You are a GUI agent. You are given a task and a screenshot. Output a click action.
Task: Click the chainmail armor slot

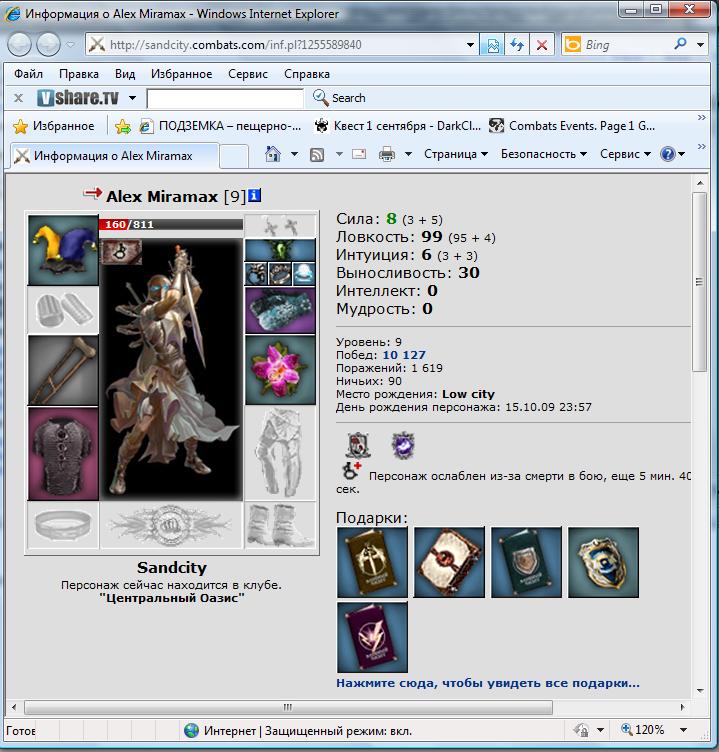tap(63, 453)
